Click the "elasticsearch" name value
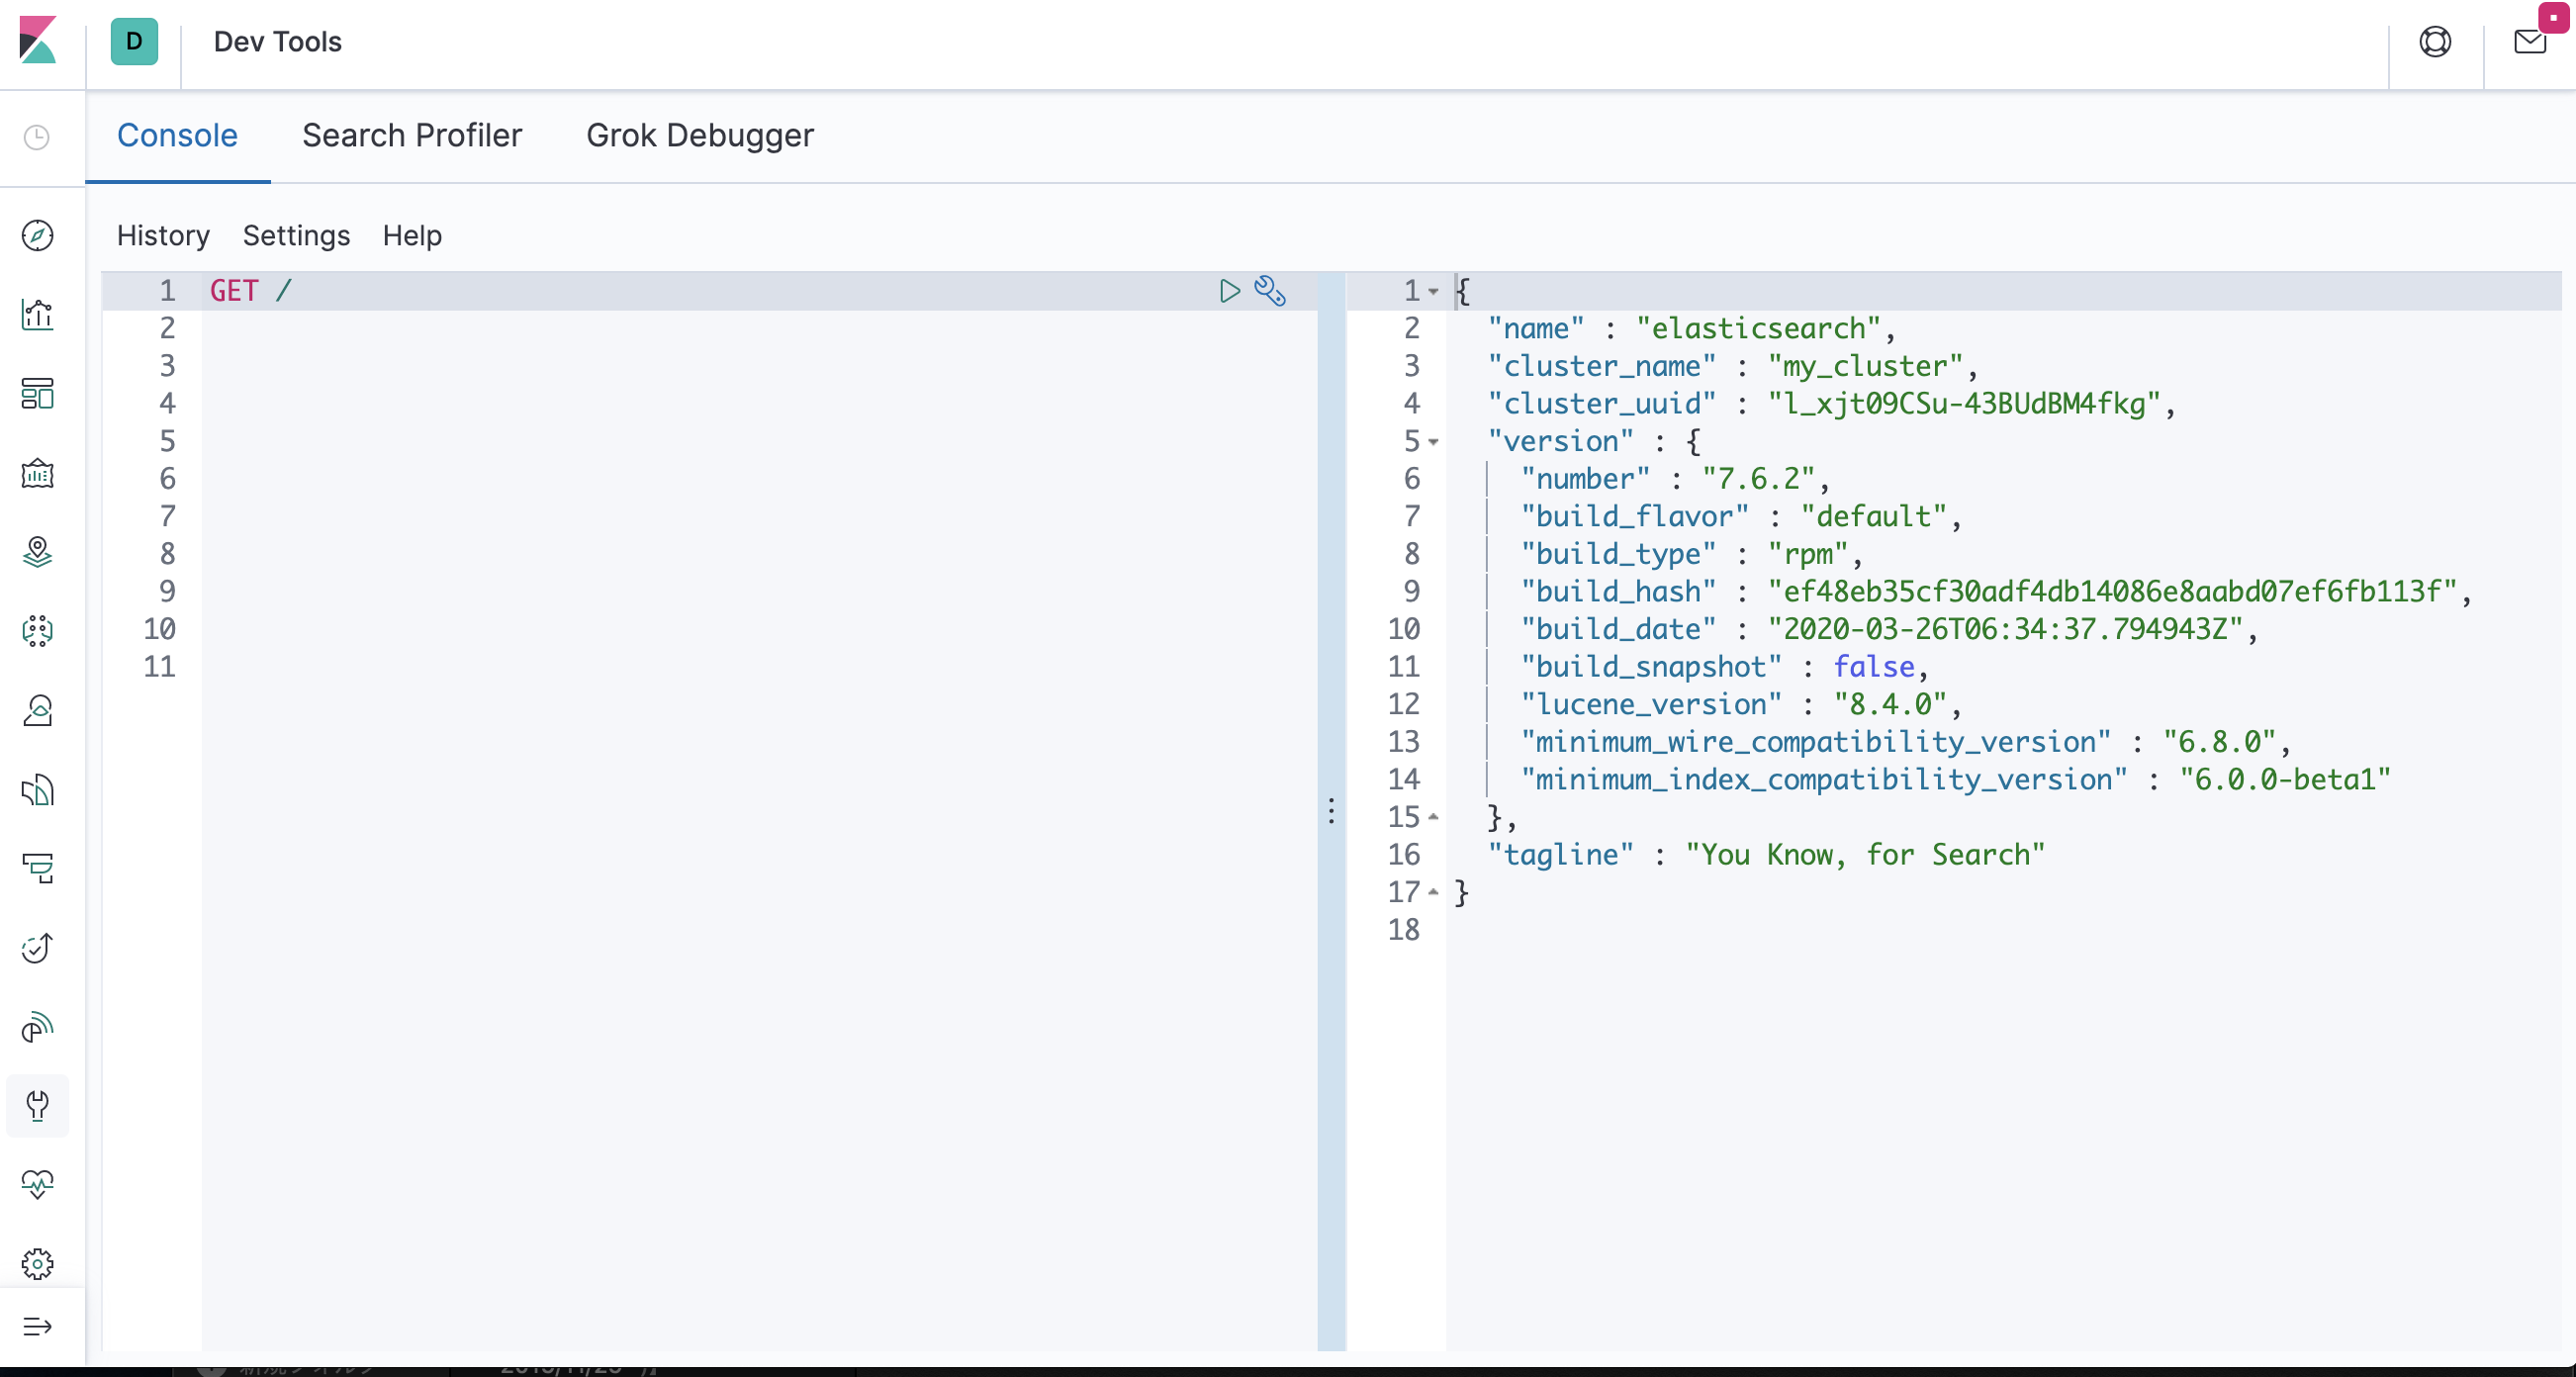 [x=1758, y=328]
